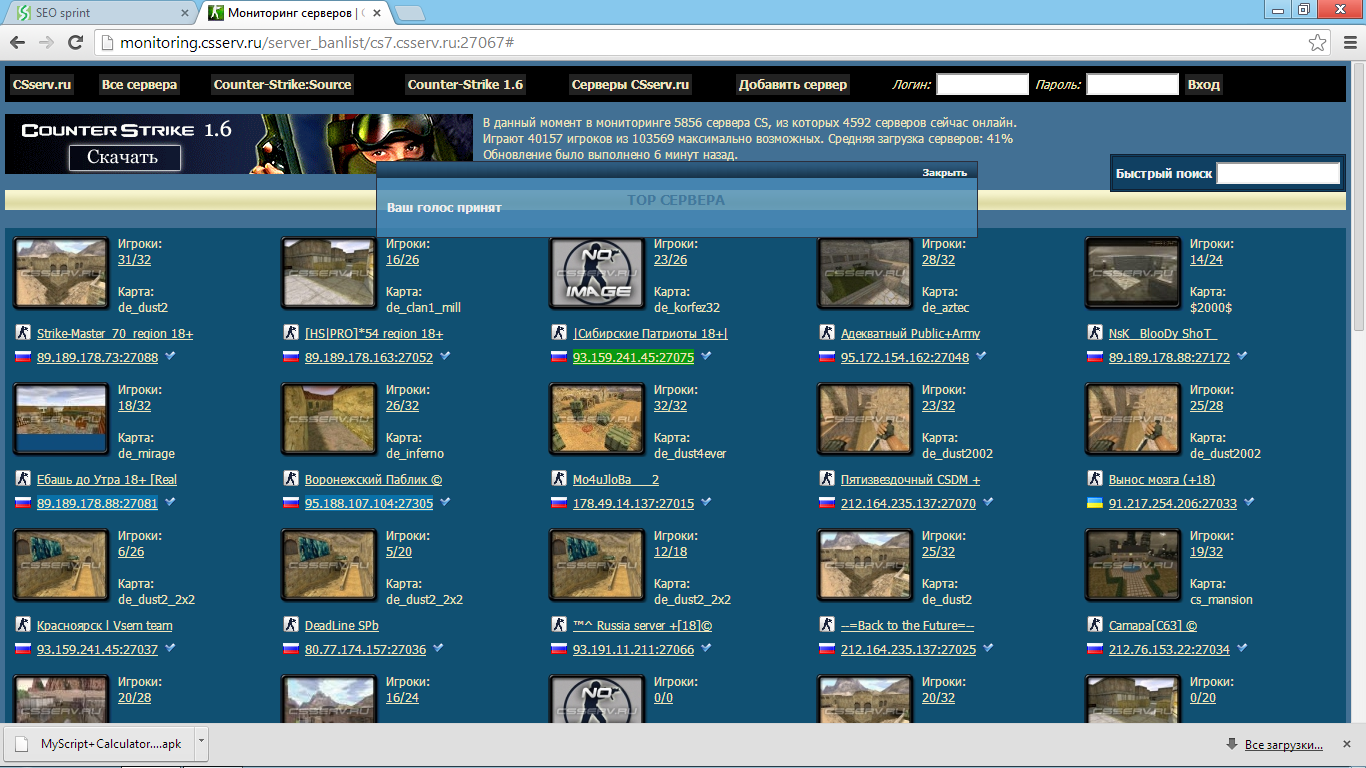
Task: Focus the Пароль input field
Action: pyautogui.click(x=1132, y=85)
